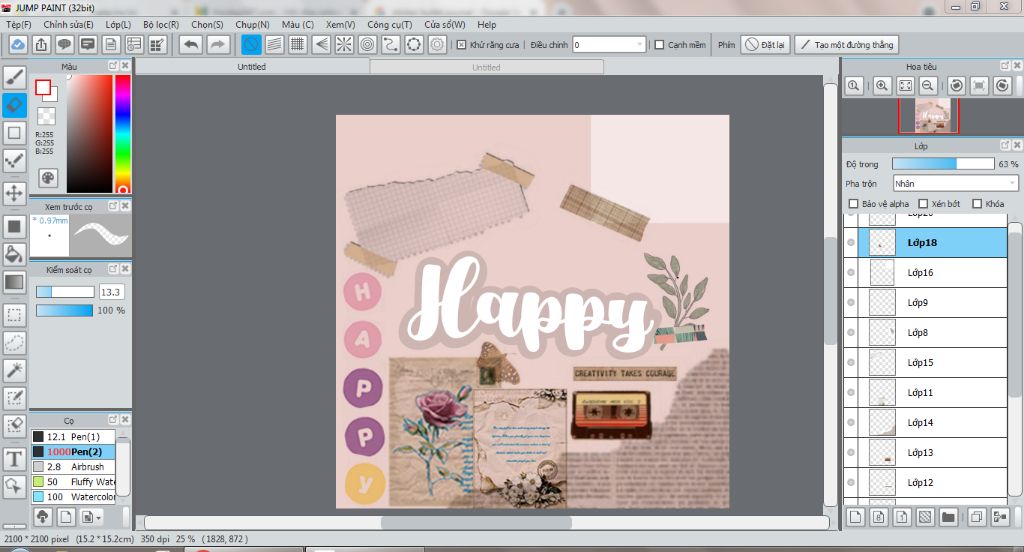Select the Pen(1) brush
The height and width of the screenshot is (552, 1024).
[x=73, y=436]
